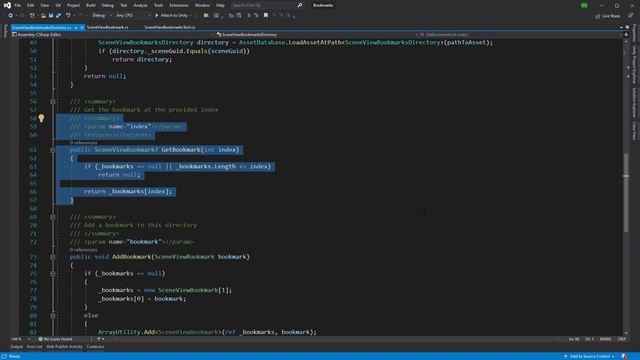
Task: Switch to the SceneViewBookmark.cs tab
Action: 108,27
